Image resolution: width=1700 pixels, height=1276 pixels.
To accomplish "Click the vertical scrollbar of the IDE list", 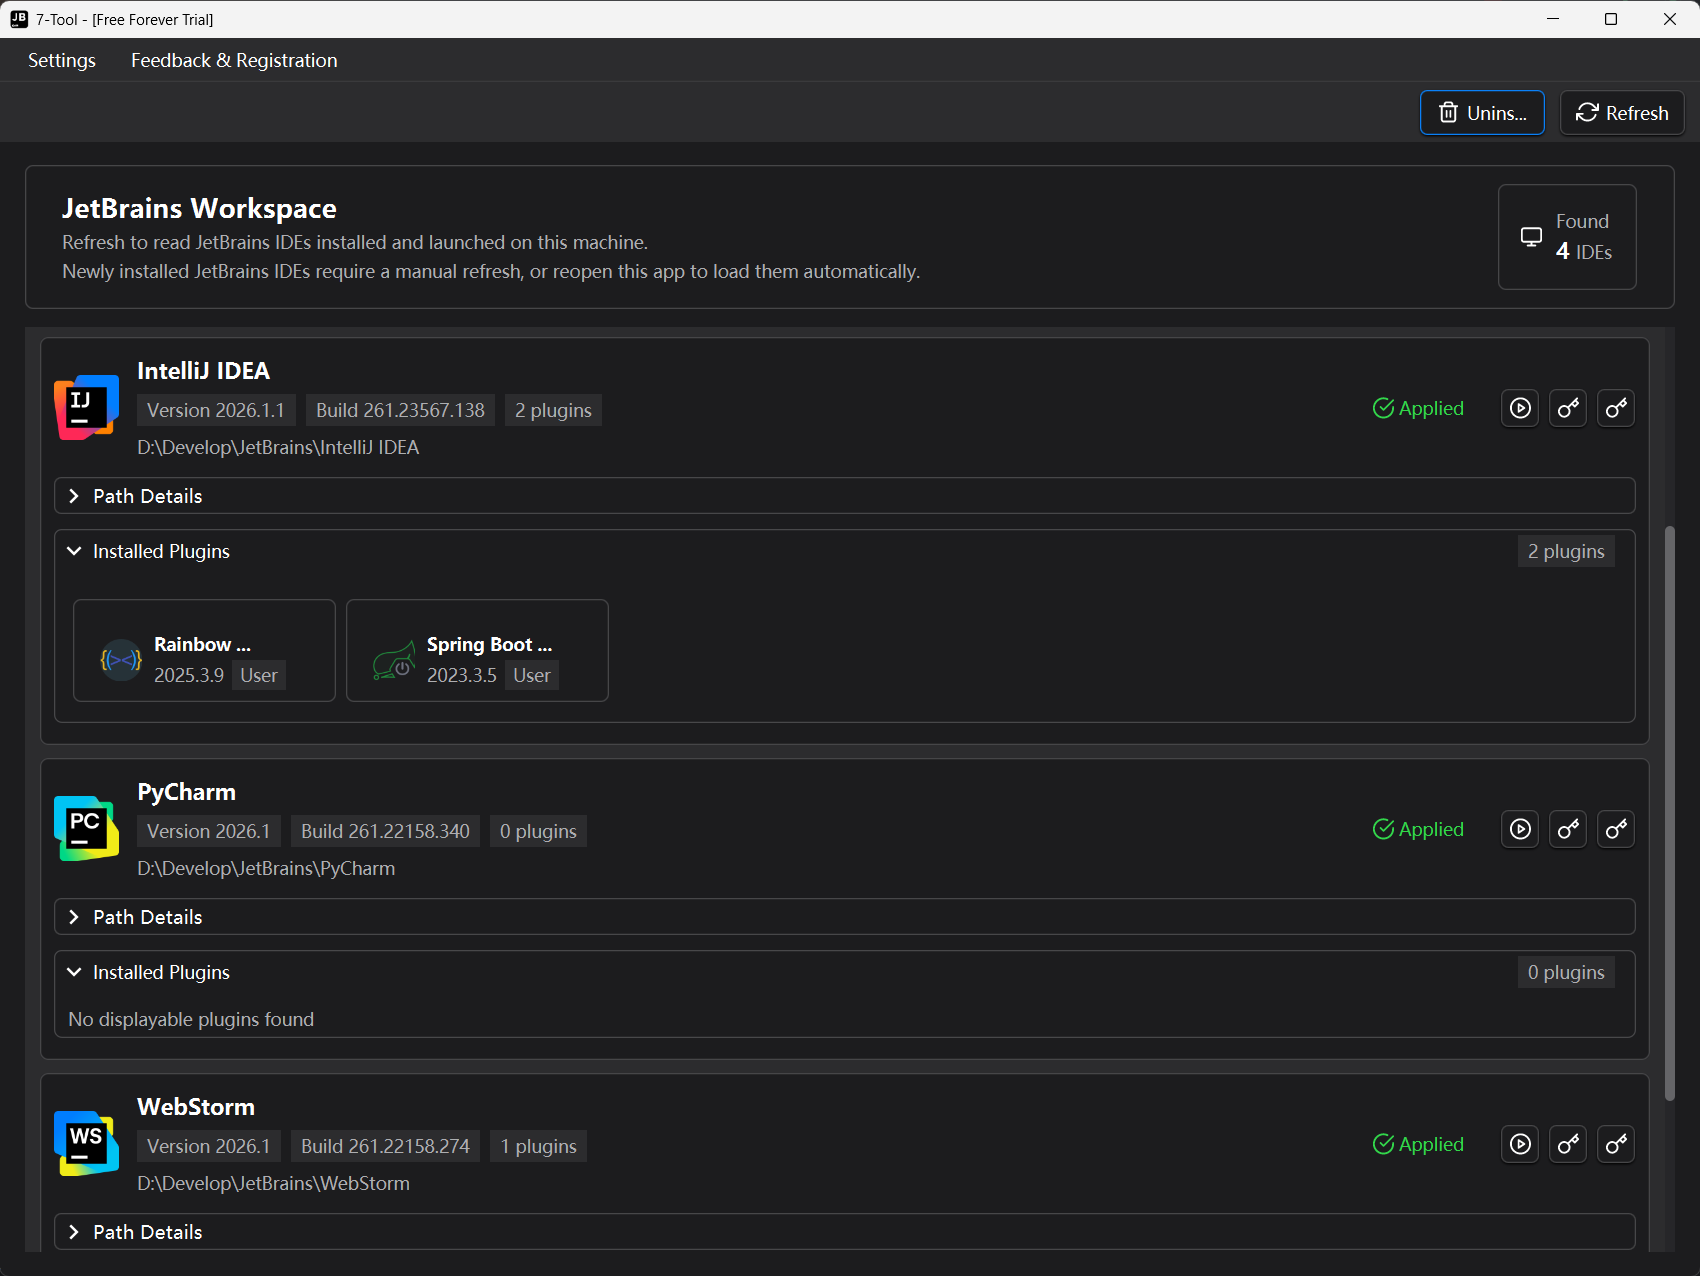I will point(1669,812).
